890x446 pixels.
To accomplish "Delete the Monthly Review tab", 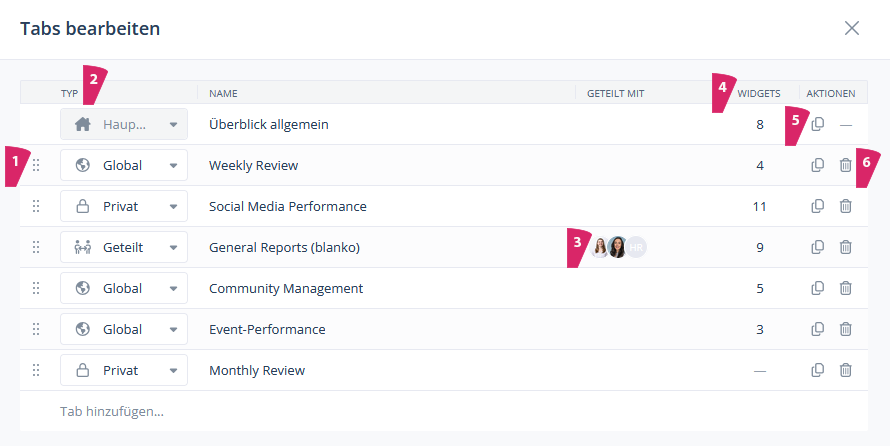I will pyautogui.click(x=845, y=370).
